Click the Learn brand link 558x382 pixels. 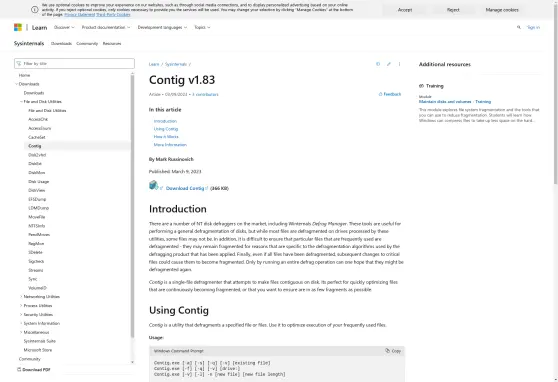[39, 27]
